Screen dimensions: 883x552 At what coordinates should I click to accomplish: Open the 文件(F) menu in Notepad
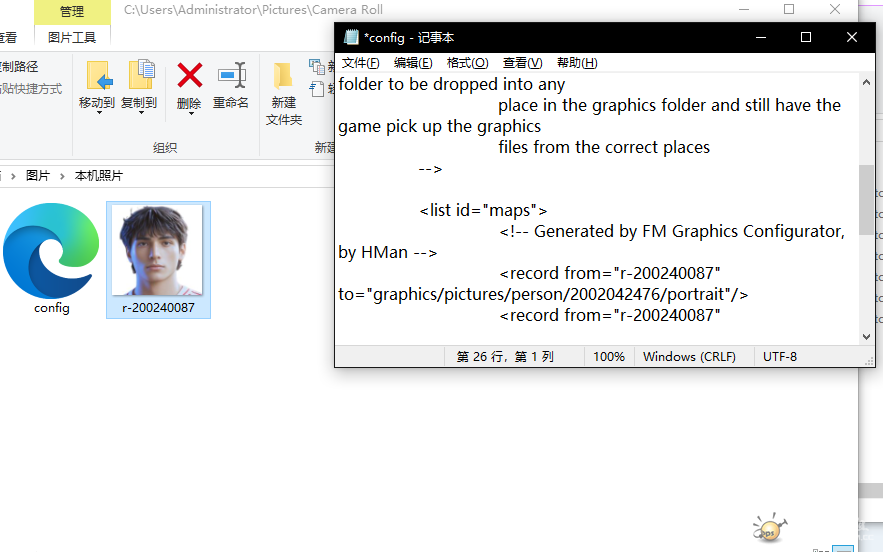(x=360, y=63)
